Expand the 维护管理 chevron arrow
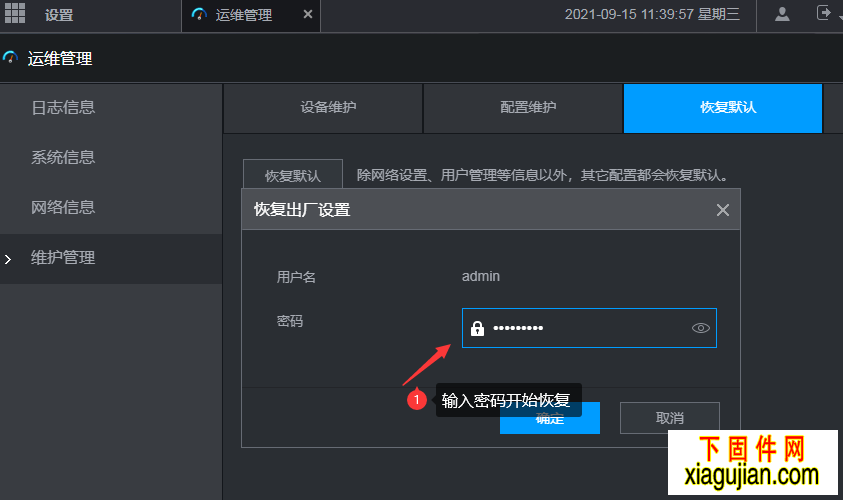 [x=8, y=260]
